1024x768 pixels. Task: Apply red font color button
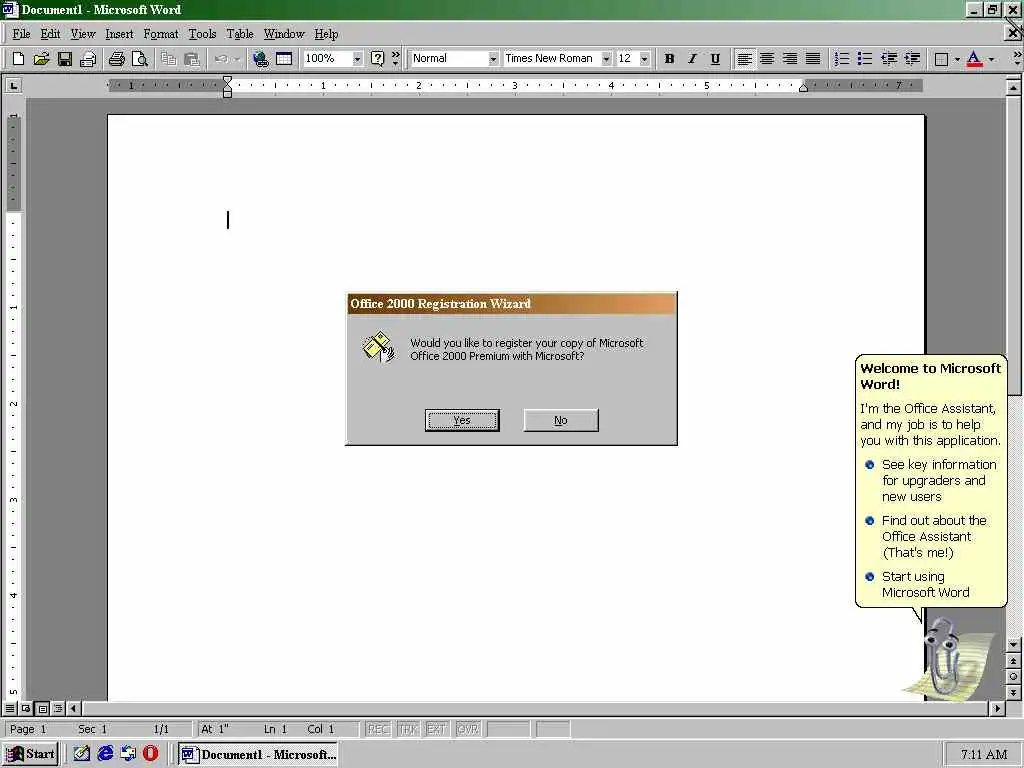[x=974, y=59]
